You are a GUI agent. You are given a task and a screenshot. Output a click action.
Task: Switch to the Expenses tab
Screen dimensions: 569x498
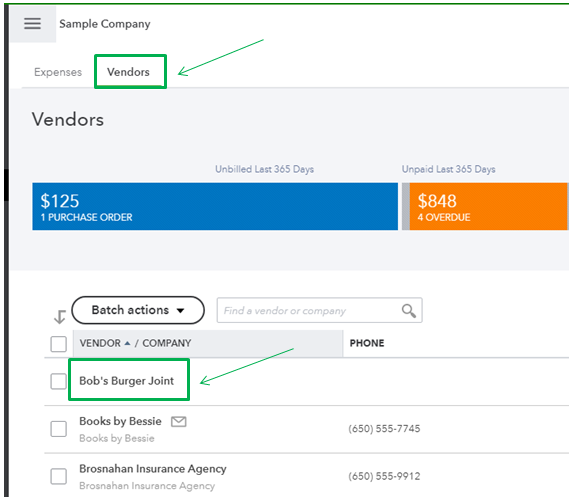coord(58,72)
